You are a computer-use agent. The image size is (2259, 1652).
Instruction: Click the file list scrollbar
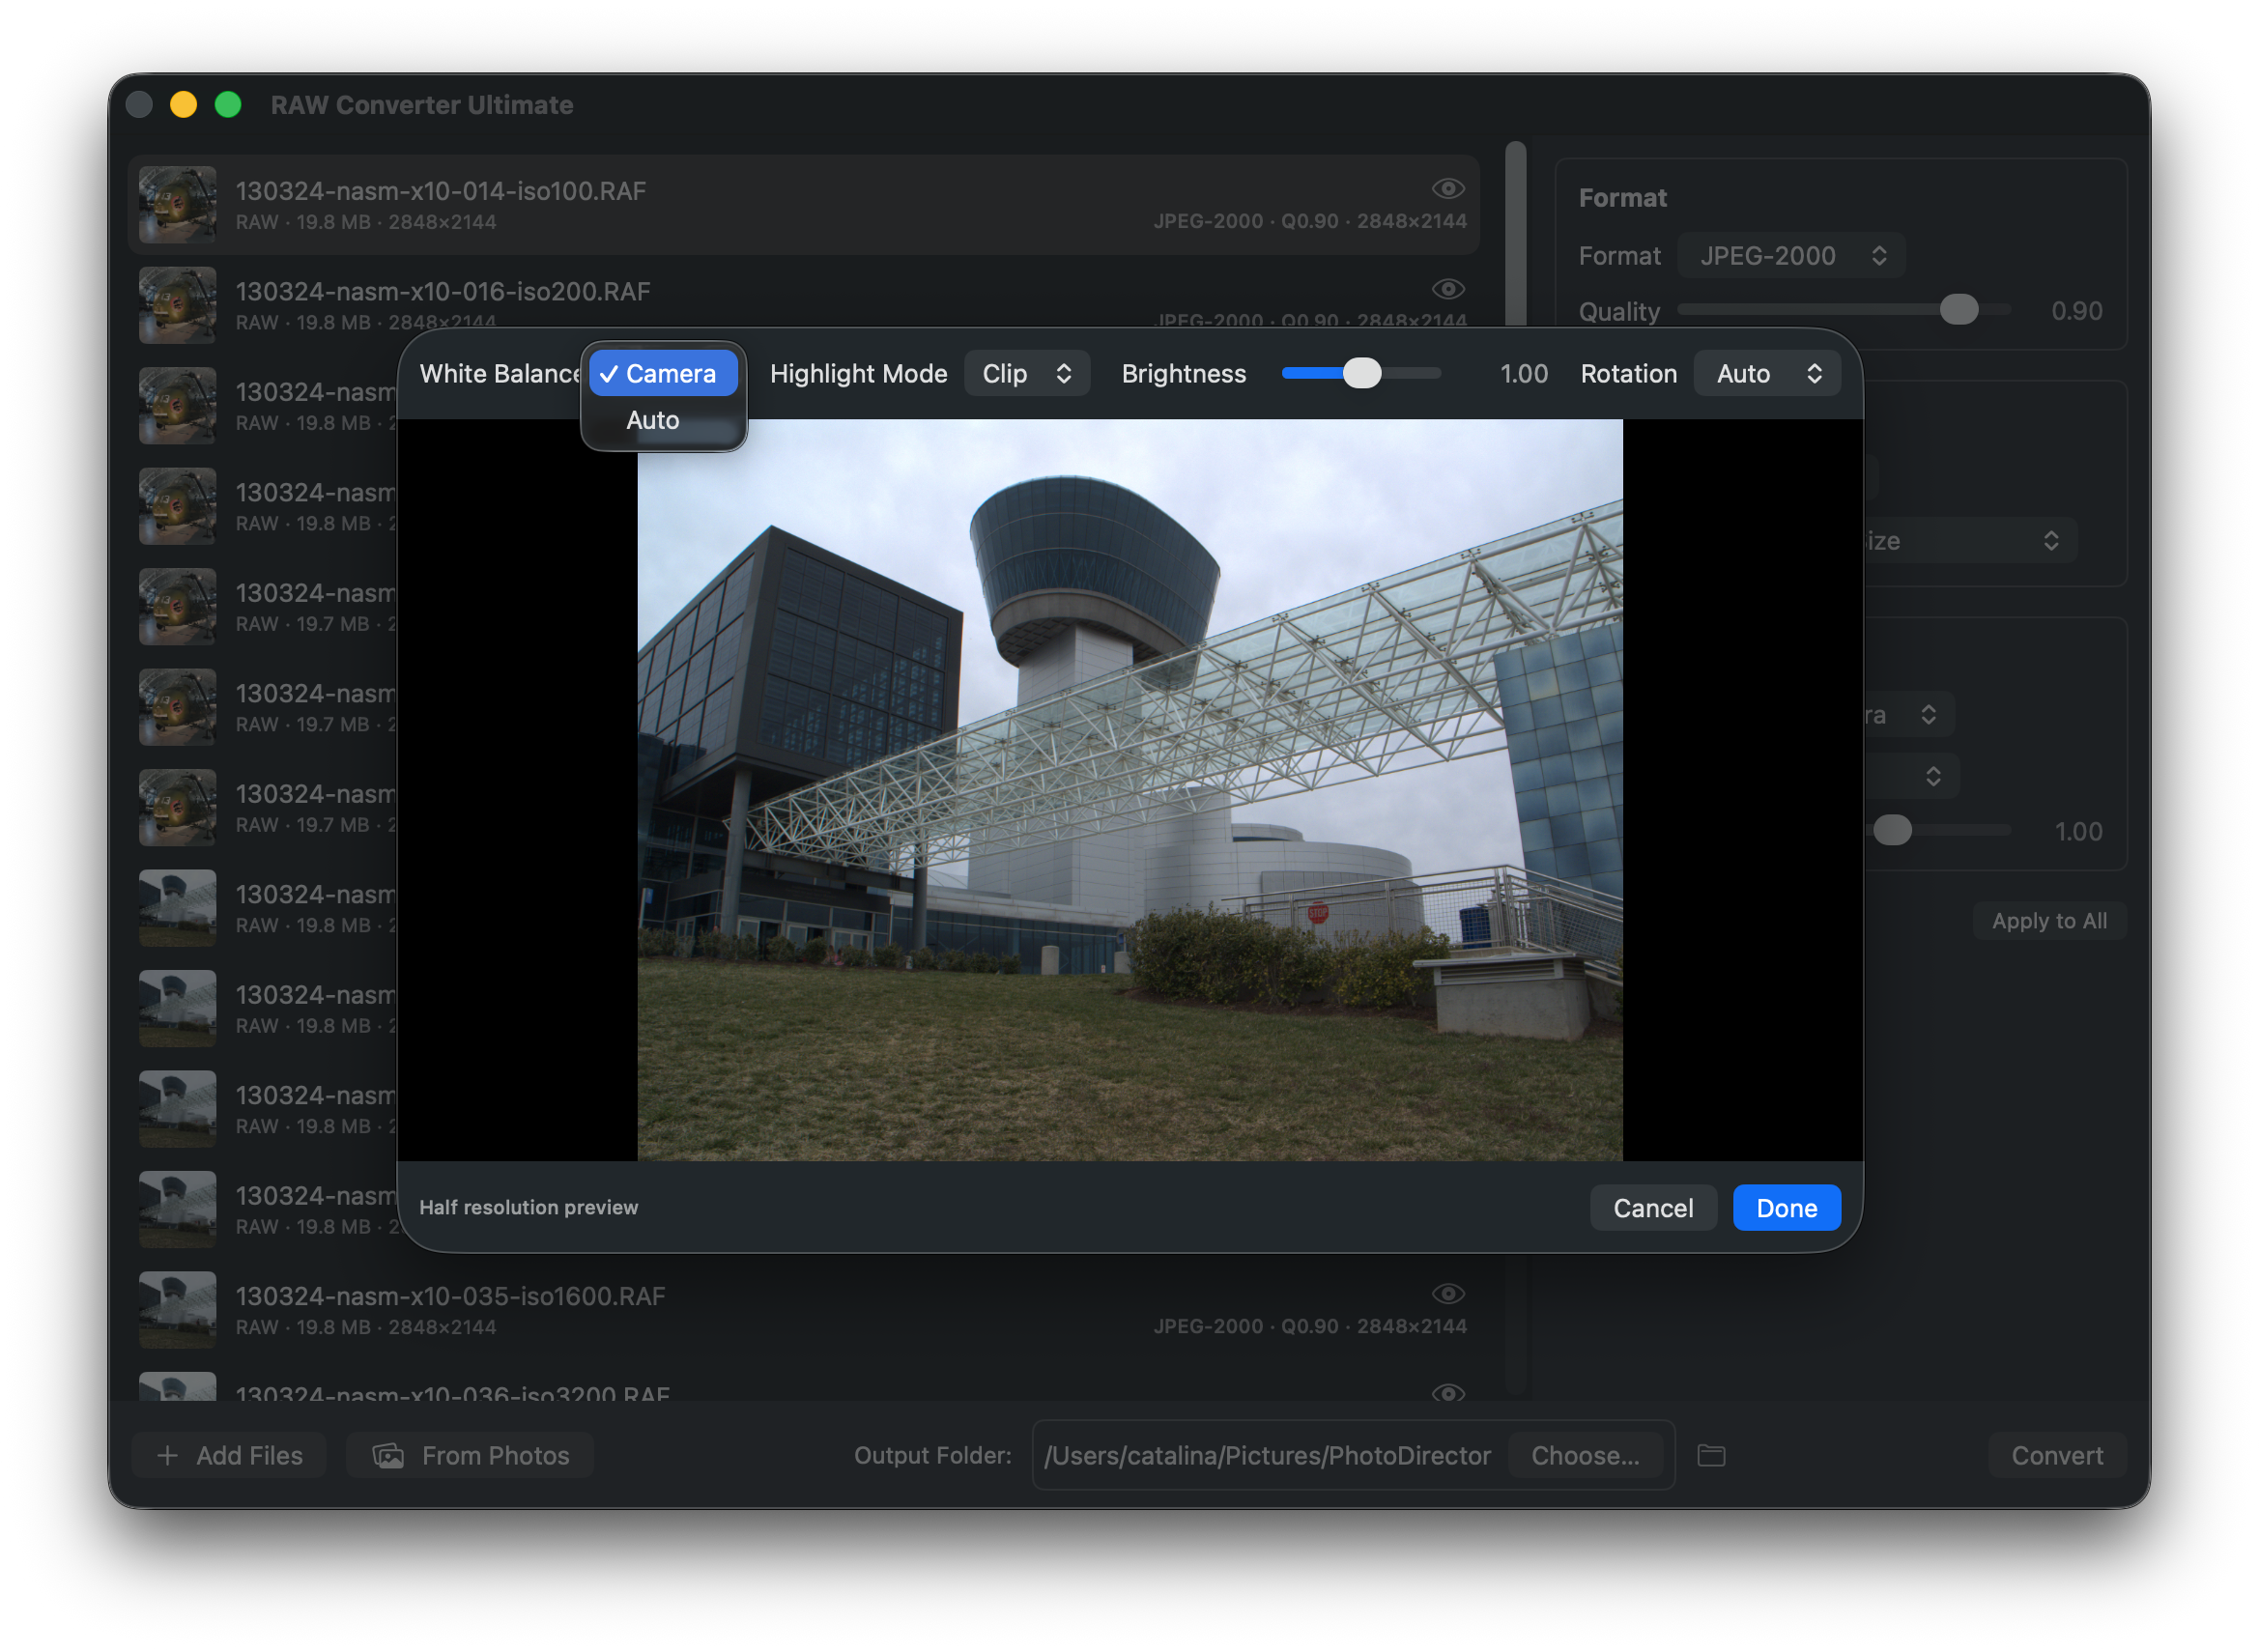(1516, 234)
